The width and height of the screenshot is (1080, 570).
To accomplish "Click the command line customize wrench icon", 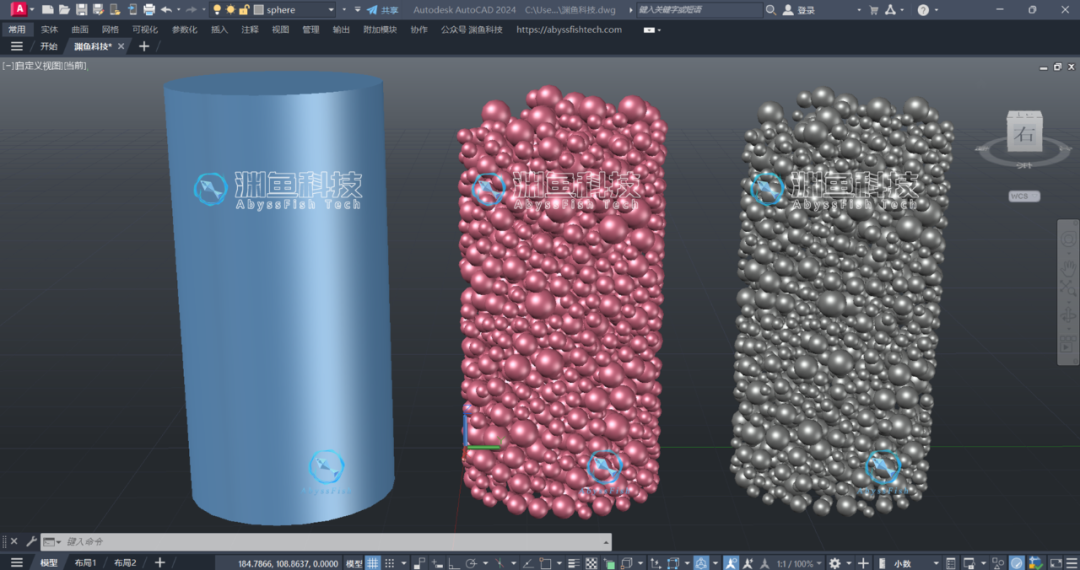I will [x=32, y=542].
